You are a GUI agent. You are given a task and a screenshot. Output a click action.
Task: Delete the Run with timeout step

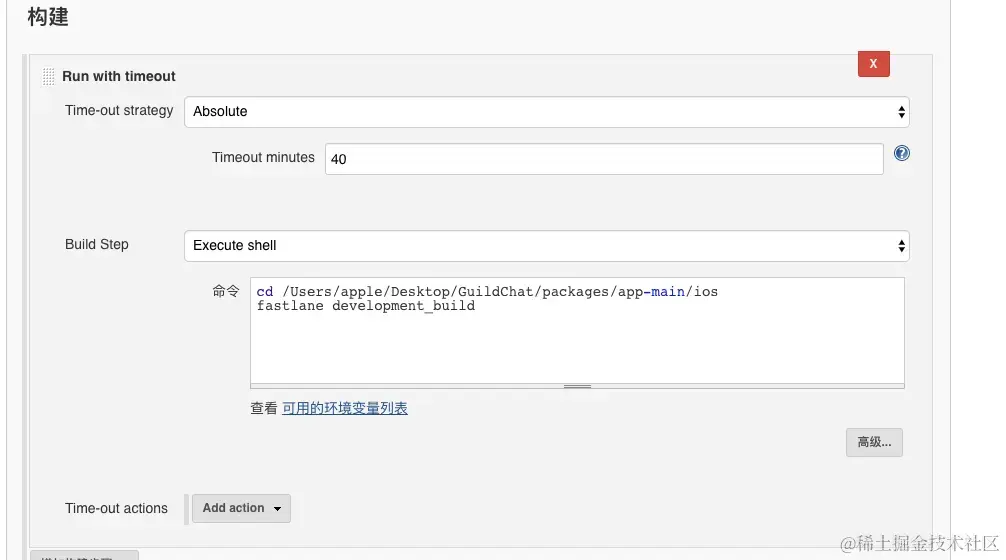coord(873,64)
